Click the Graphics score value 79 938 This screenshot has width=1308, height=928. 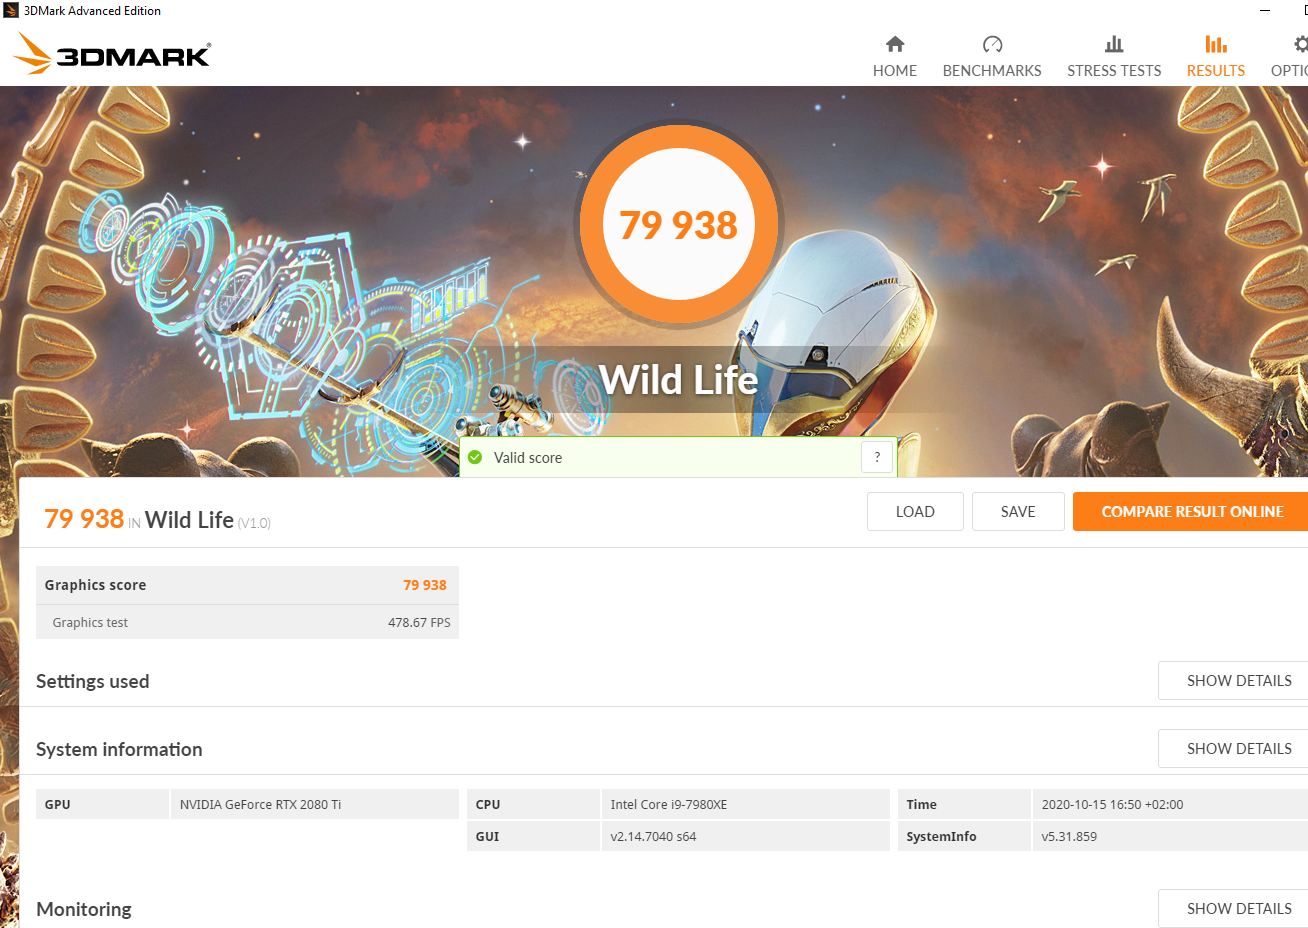pyautogui.click(x=425, y=585)
